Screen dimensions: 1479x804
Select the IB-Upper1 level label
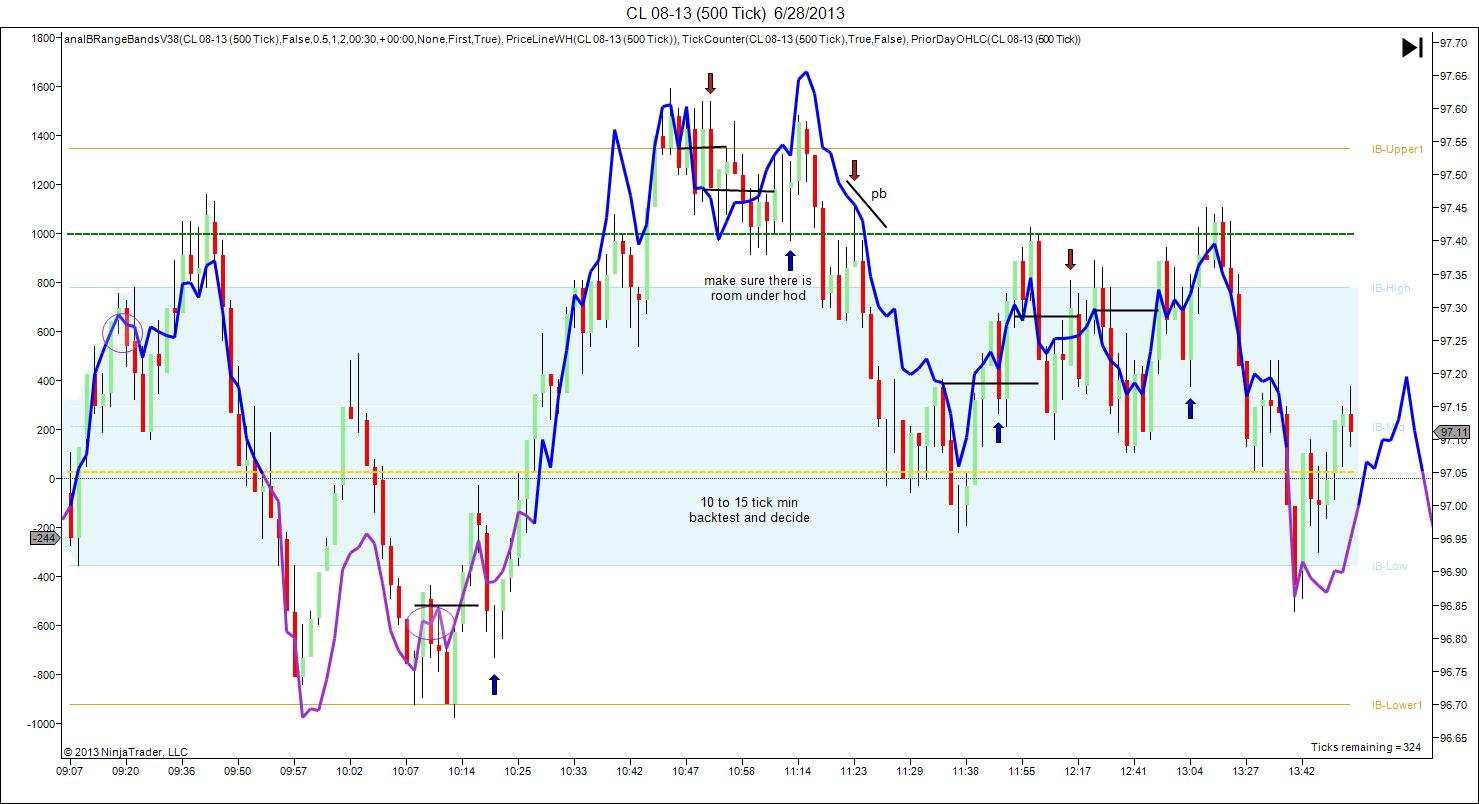point(1397,150)
